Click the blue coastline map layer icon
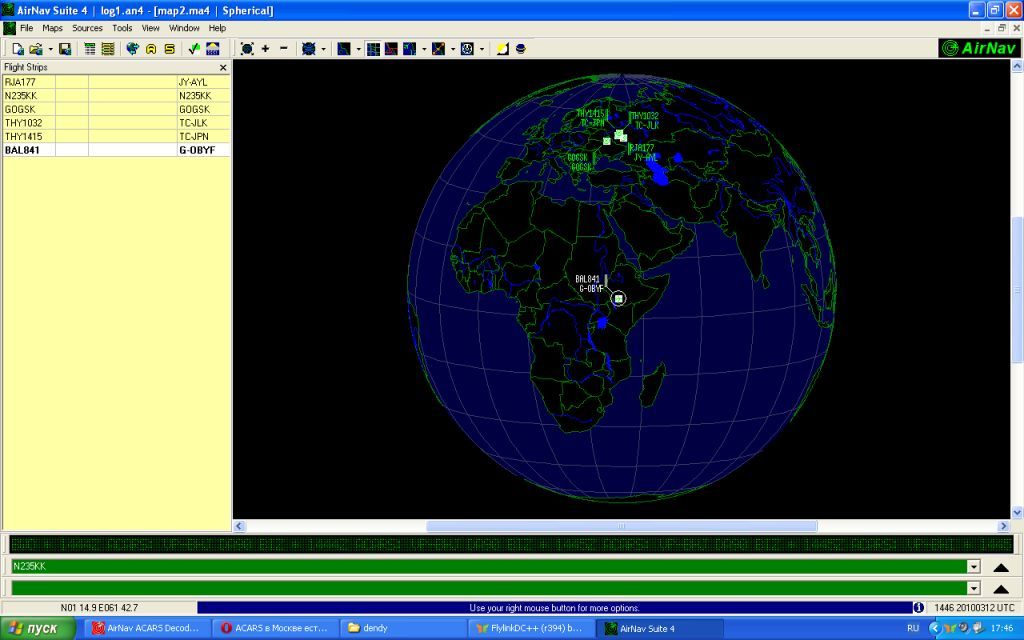This screenshot has width=1024, height=640. pos(409,49)
